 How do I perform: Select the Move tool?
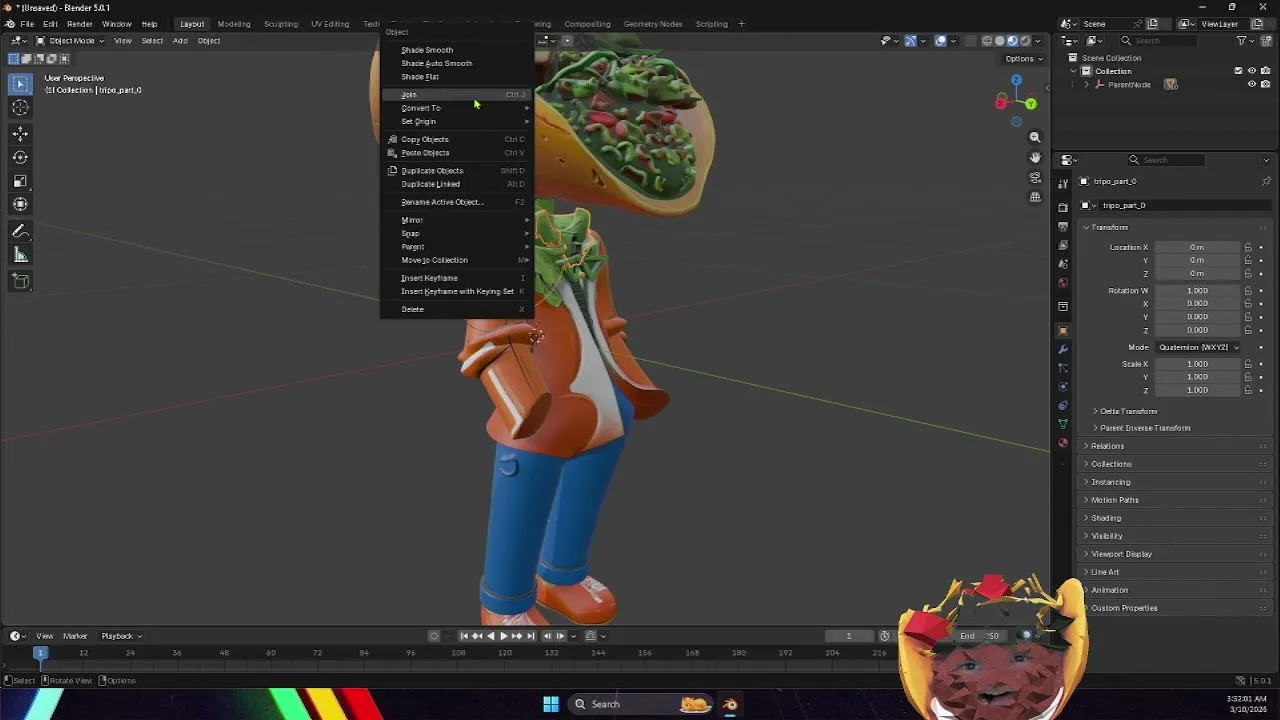tap(20, 134)
